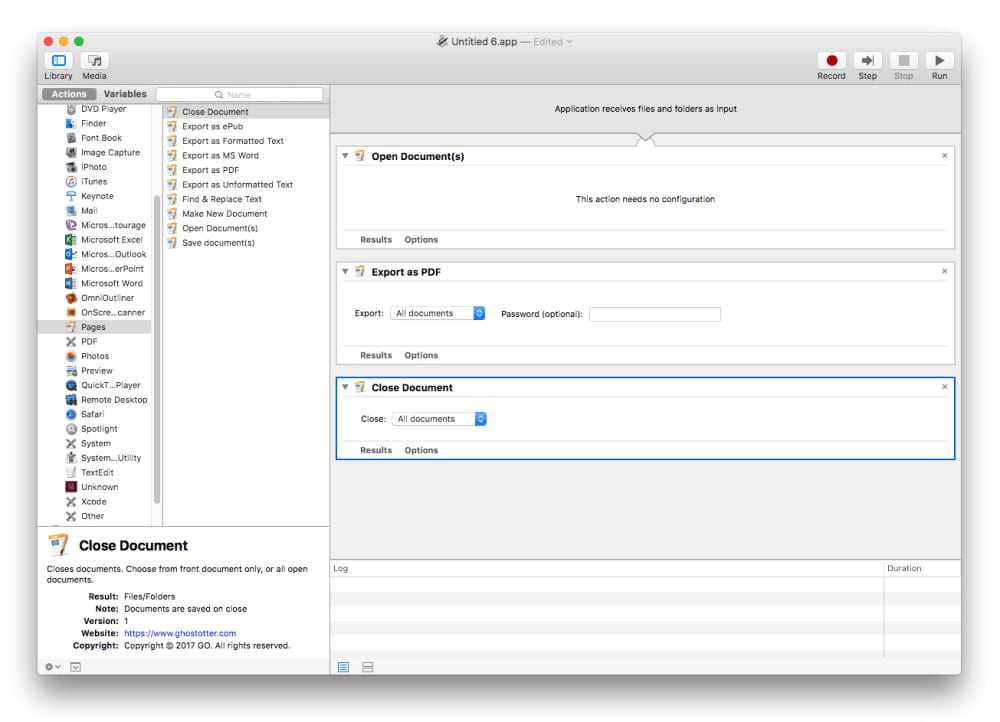Select Pages in the library list

(x=94, y=327)
